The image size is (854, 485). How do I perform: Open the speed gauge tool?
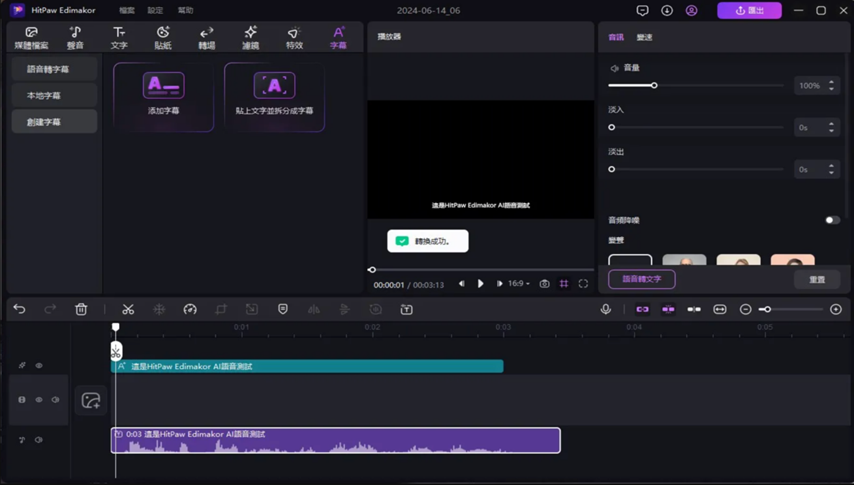click(190, 310)
